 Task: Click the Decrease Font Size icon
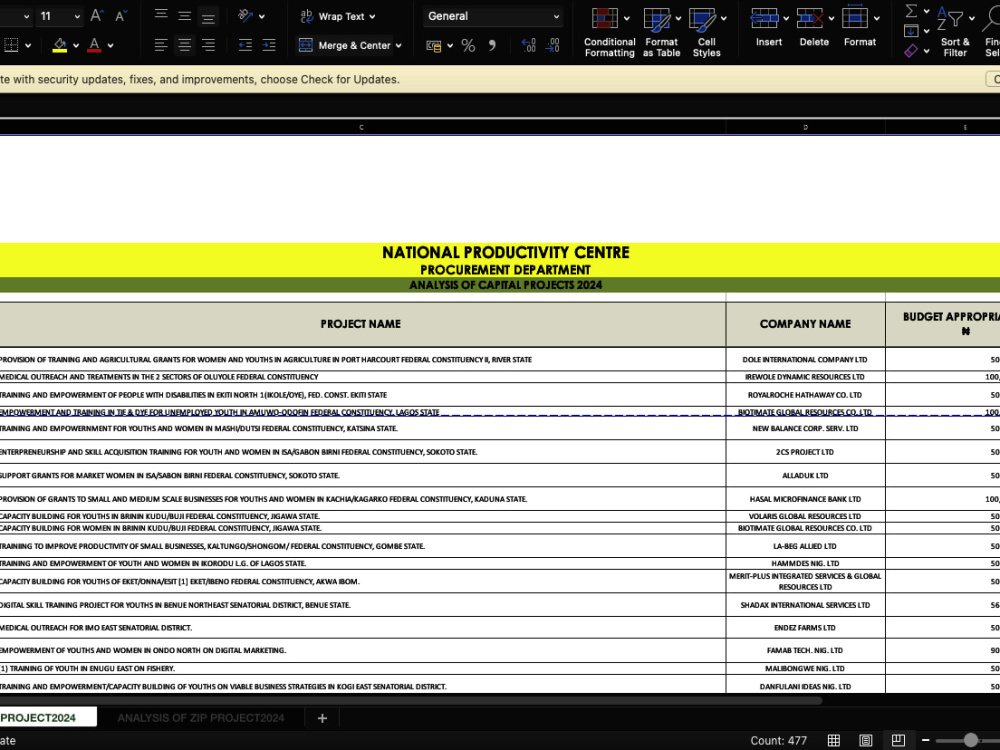pos(121,16)
